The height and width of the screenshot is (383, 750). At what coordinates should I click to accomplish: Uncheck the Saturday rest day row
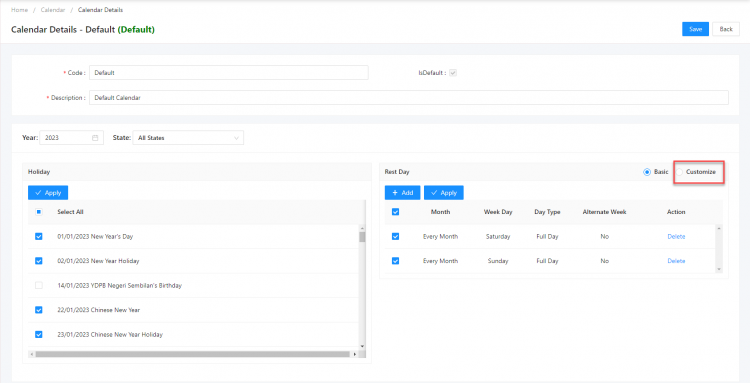tap(396, 236)
